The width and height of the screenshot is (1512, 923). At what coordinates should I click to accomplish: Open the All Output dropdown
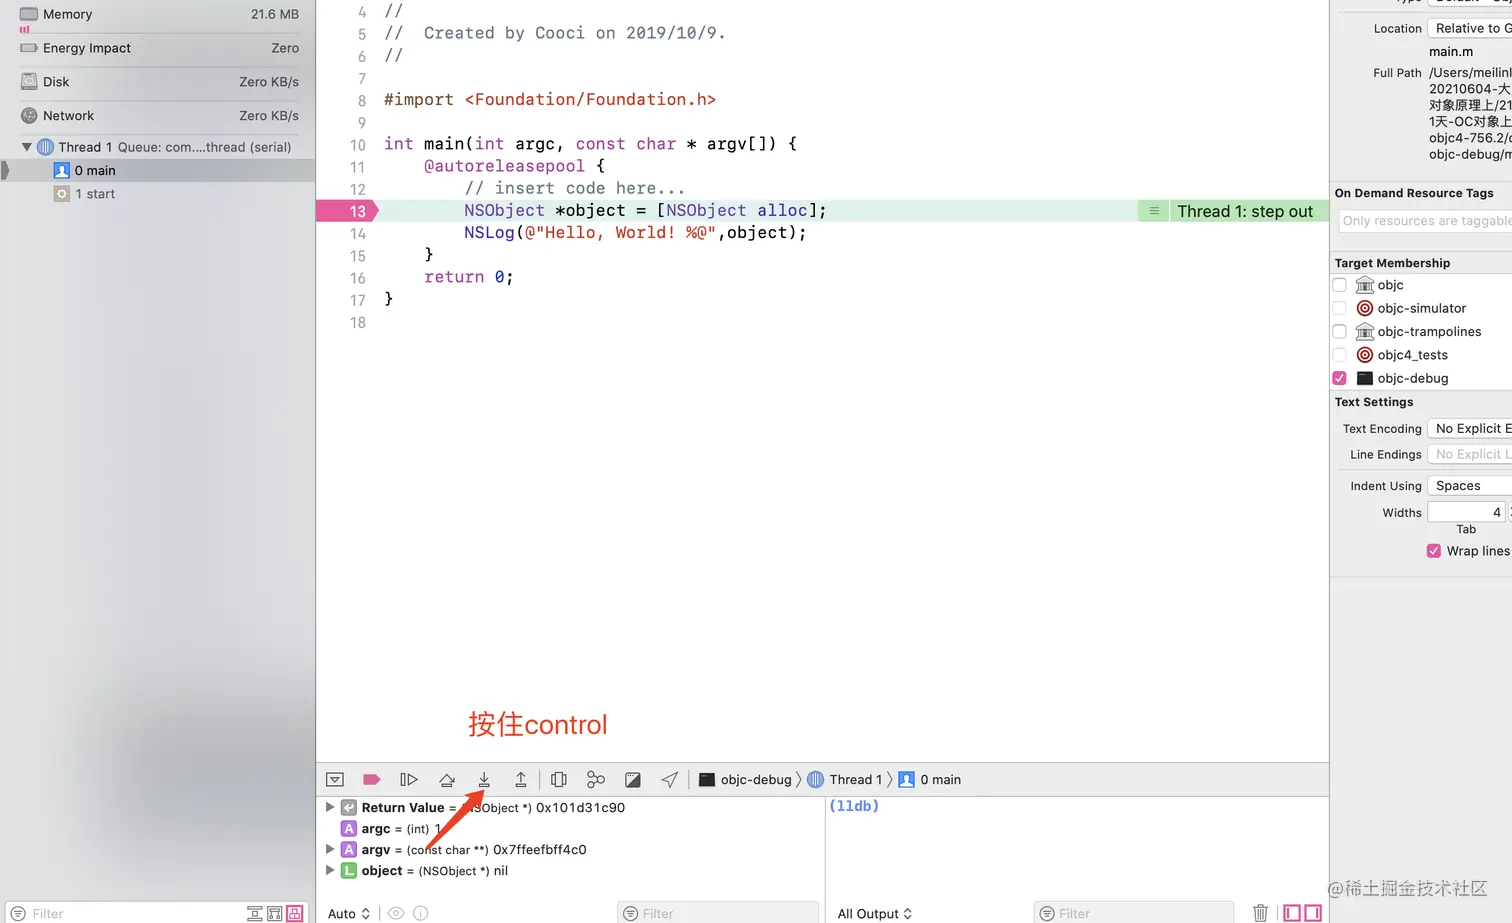875,914
